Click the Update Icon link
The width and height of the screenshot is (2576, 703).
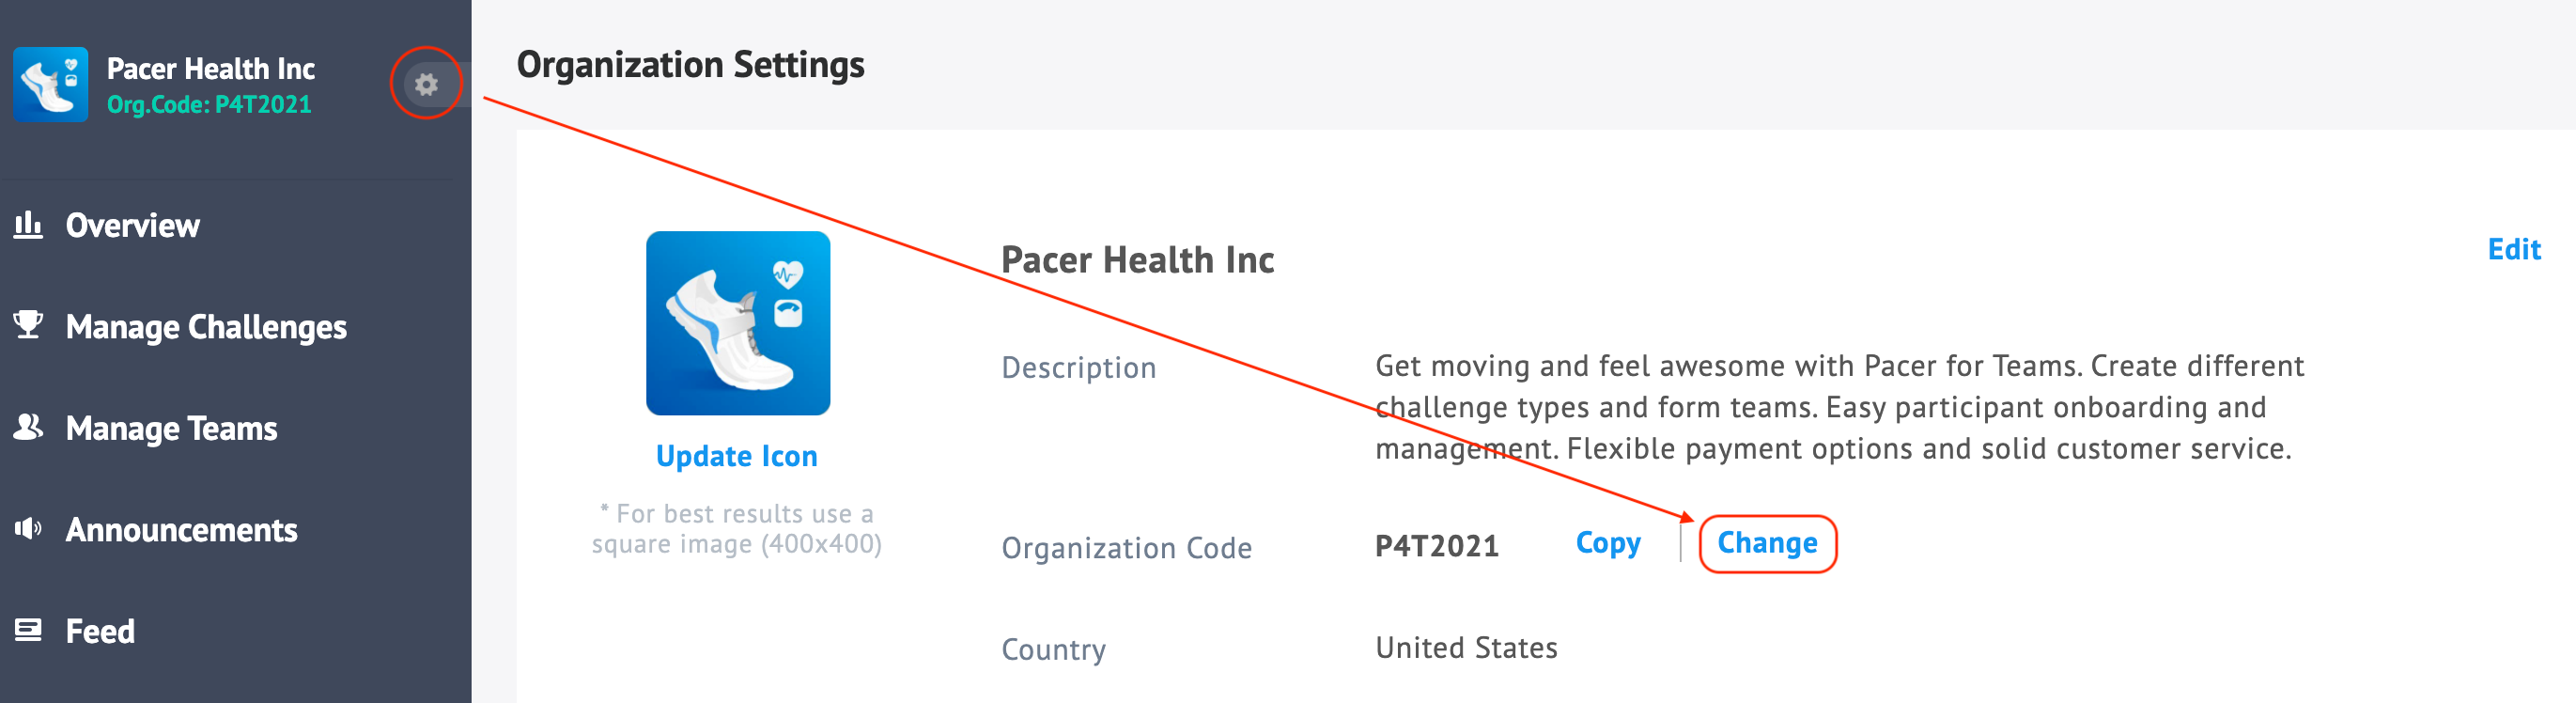[x=737, y=456]
